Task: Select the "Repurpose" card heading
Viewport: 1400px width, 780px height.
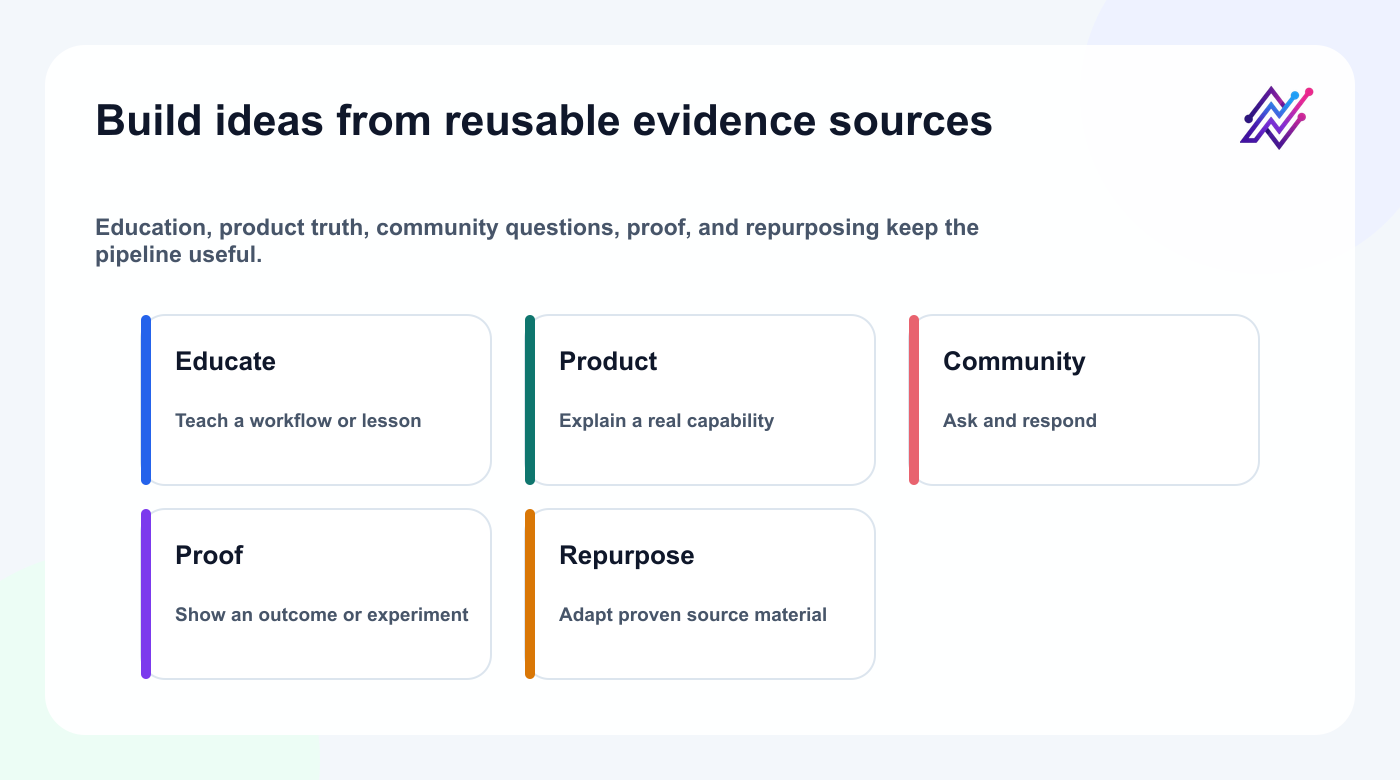Action: pyautogui.click(x=626, y=555)
